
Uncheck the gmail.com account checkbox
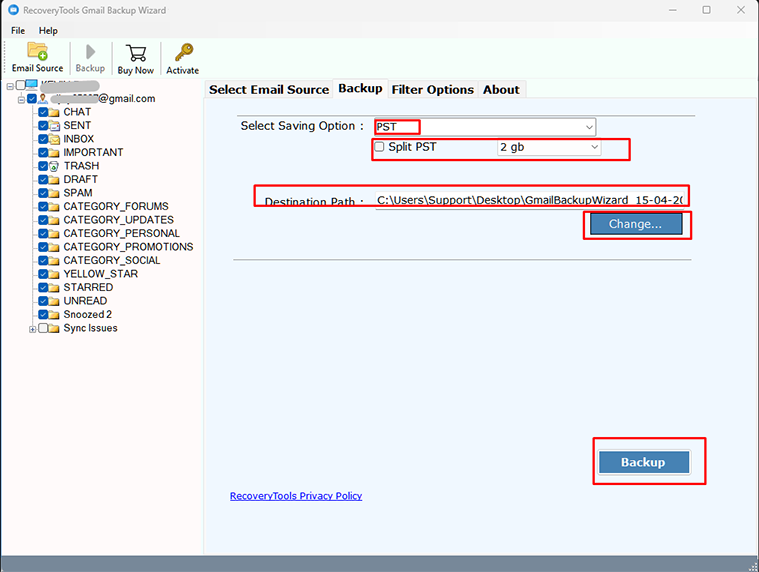[32, 99]
